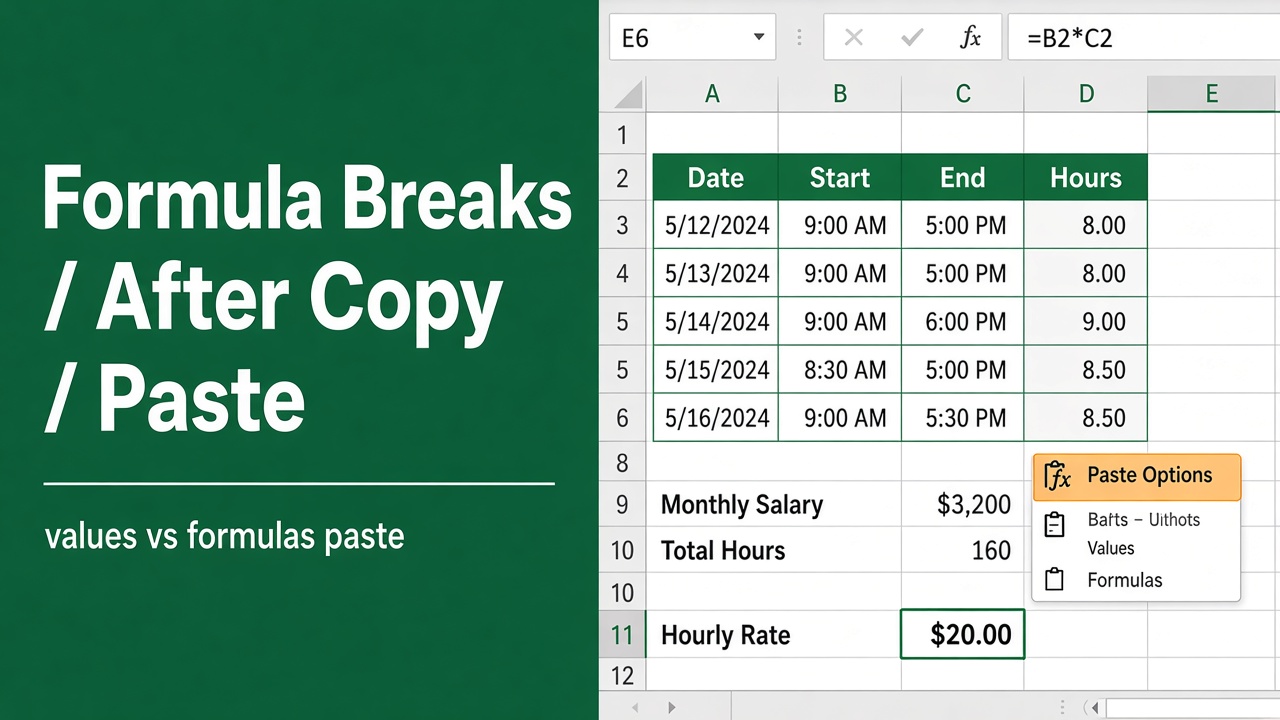The width and height of the screenshot is (1280, 720).
Task: Click the formula bar containing =B2*C2
Action: coord(1143,38)
